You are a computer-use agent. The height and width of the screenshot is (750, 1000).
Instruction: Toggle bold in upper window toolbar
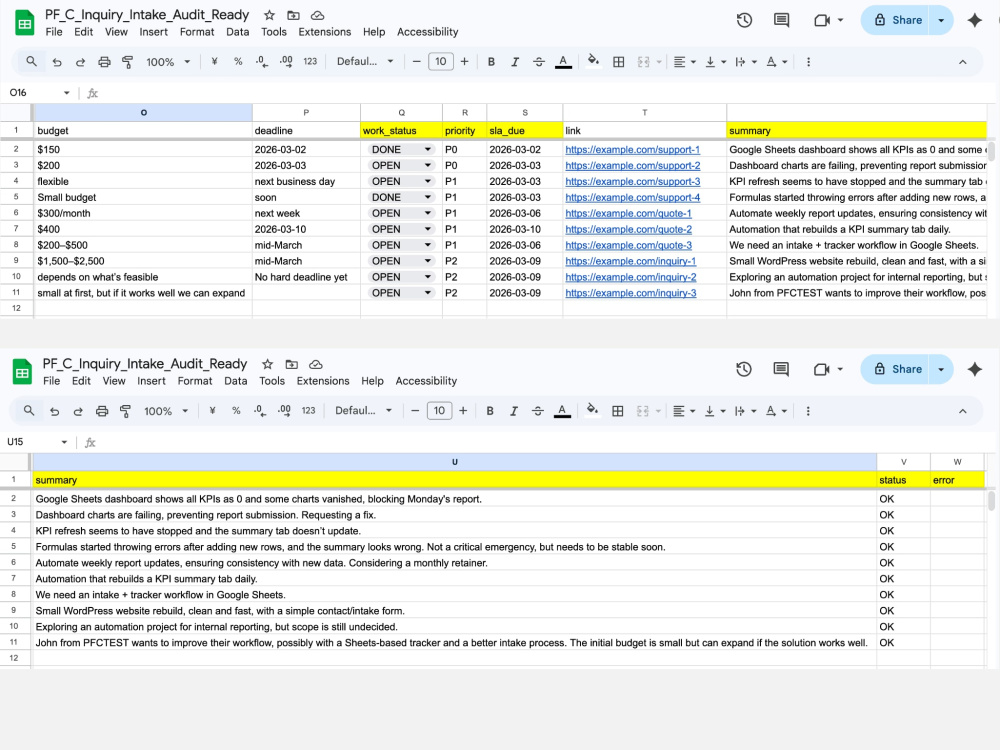tap(491, 62)
